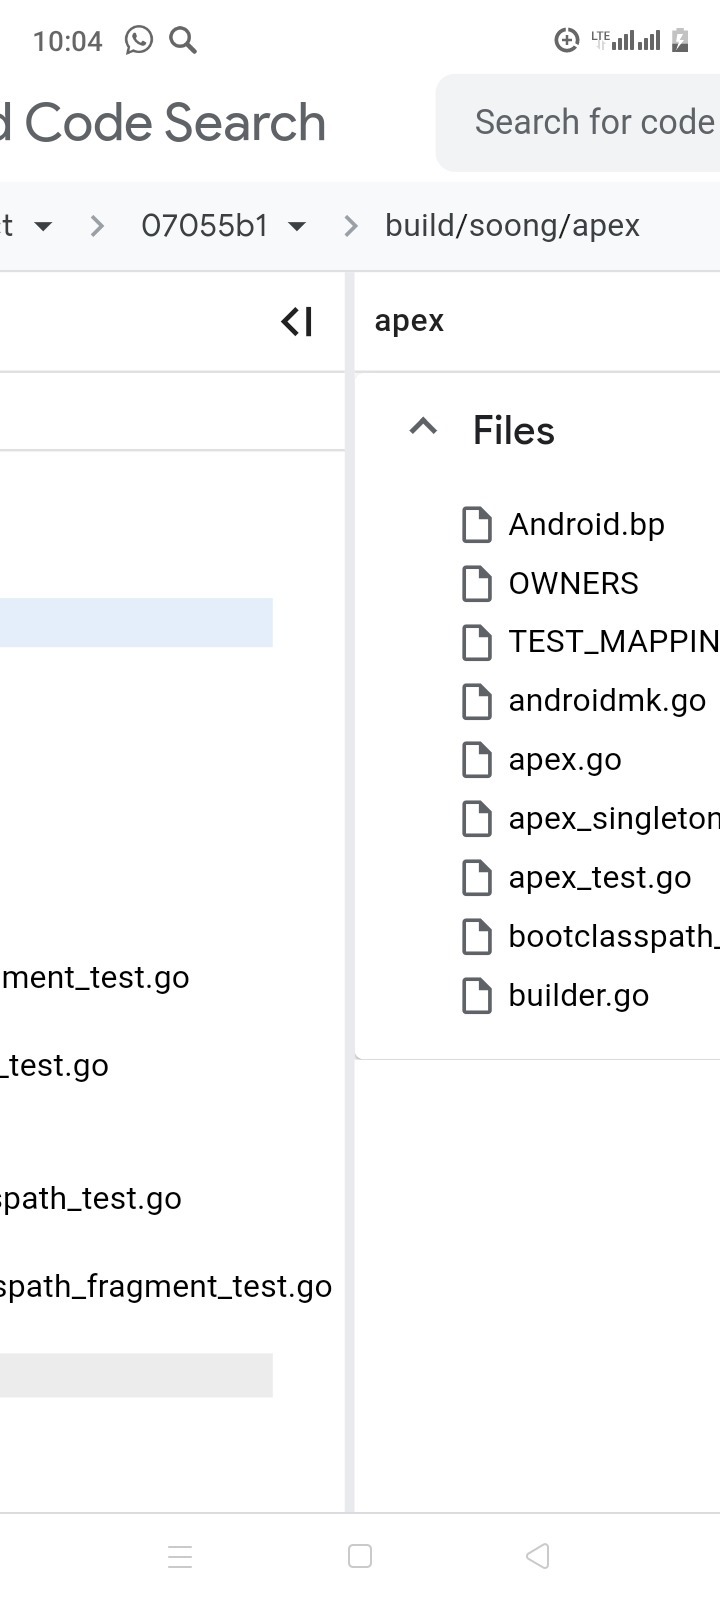Tap the search magnifier in status bar
Viewport: 720px width, 1600px height.
click(x=183, y=40)
